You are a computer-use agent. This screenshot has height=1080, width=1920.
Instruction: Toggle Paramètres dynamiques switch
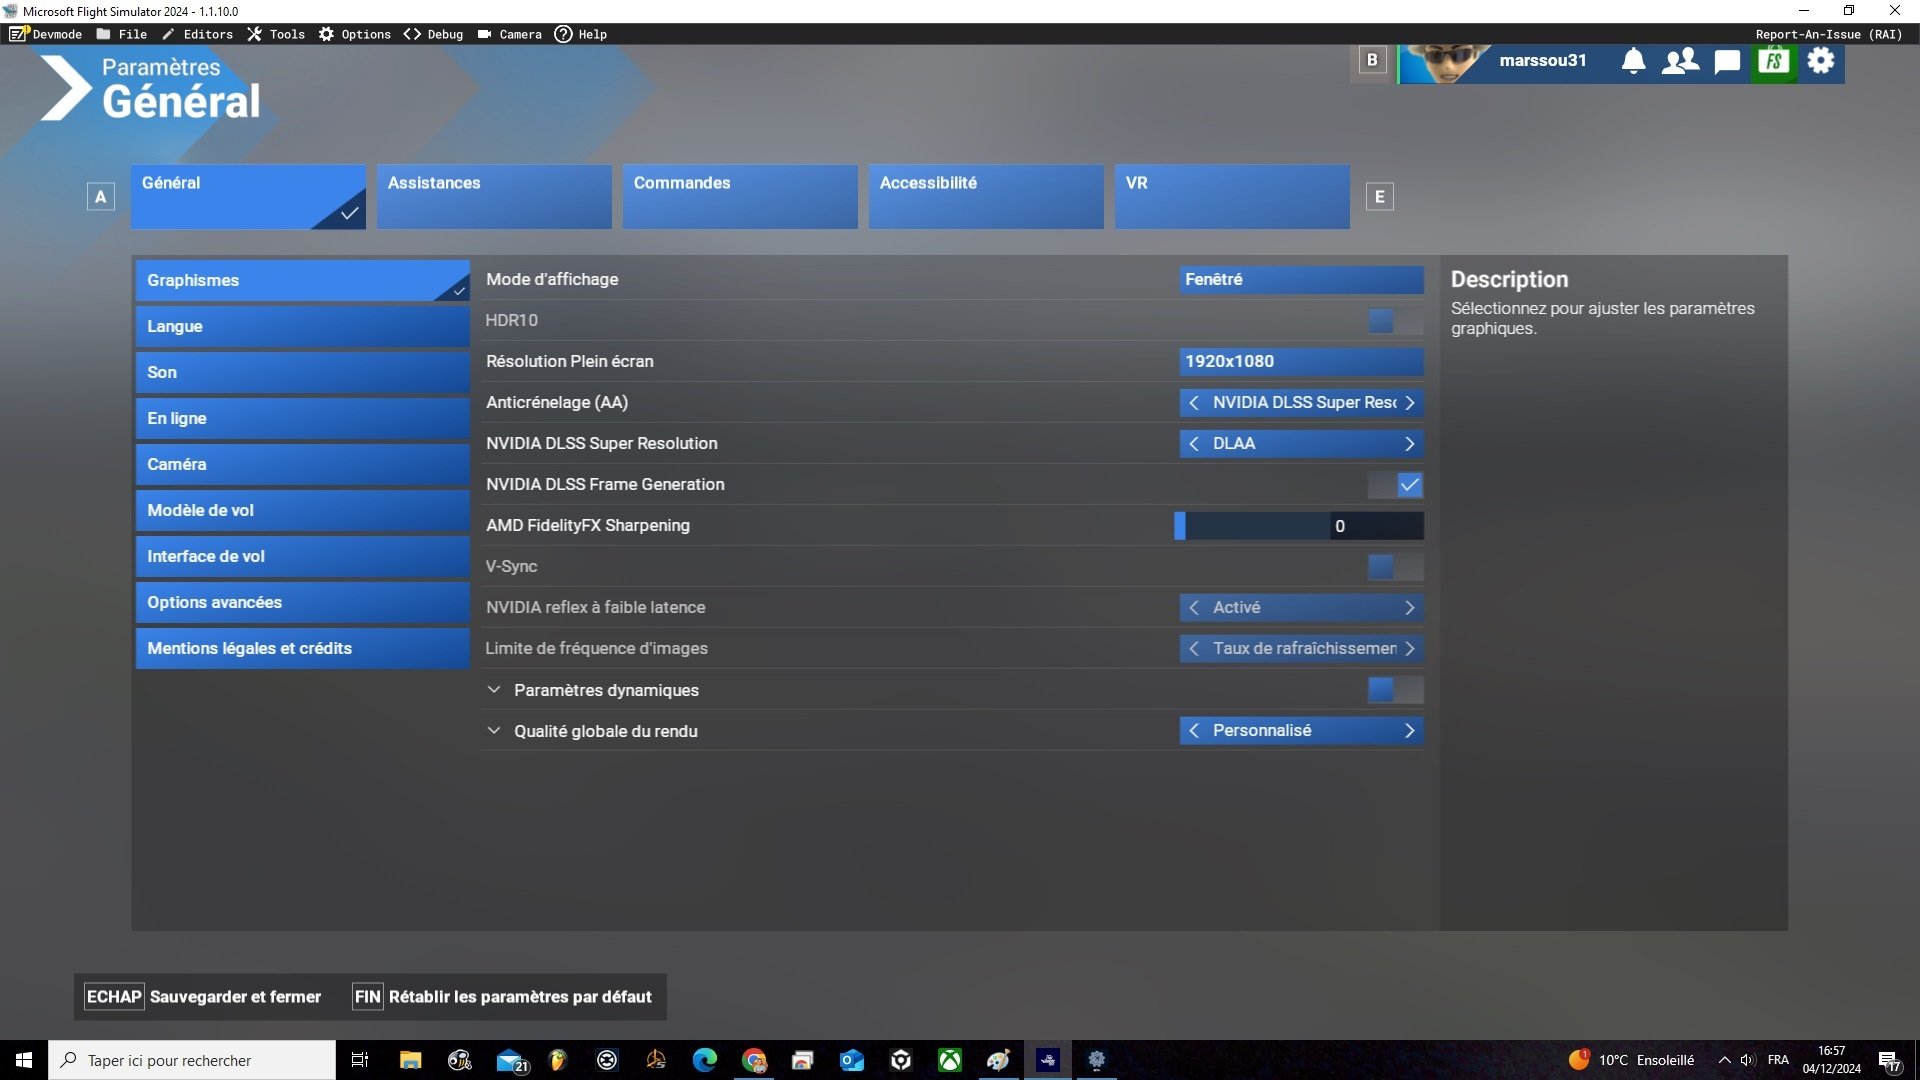[x=1395, y=690]
